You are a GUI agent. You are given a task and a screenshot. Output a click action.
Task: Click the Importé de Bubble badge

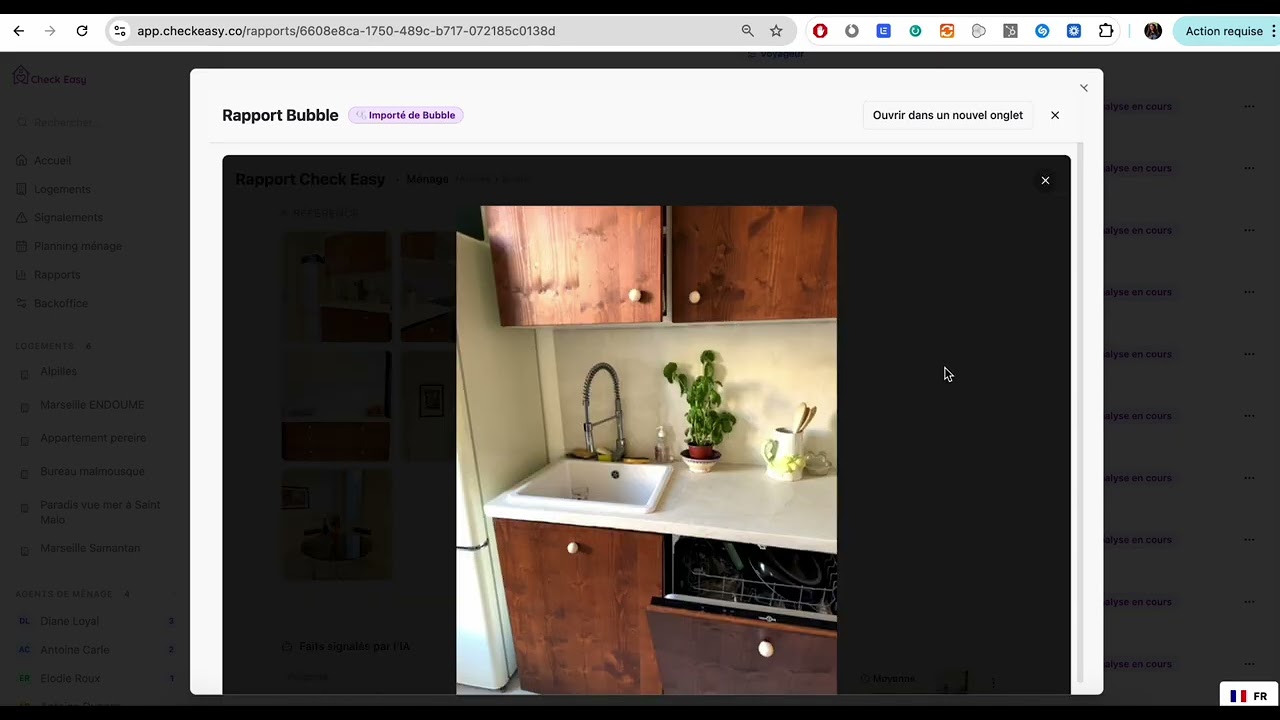(406, 115)
